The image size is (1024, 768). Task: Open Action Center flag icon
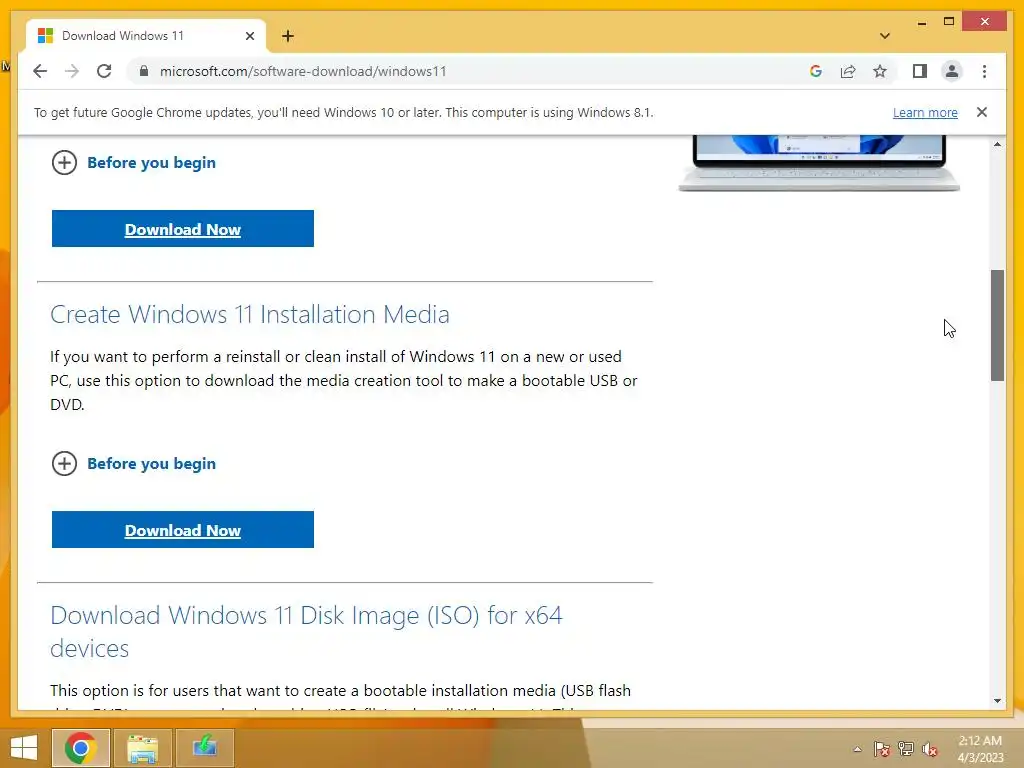[882, 749]
